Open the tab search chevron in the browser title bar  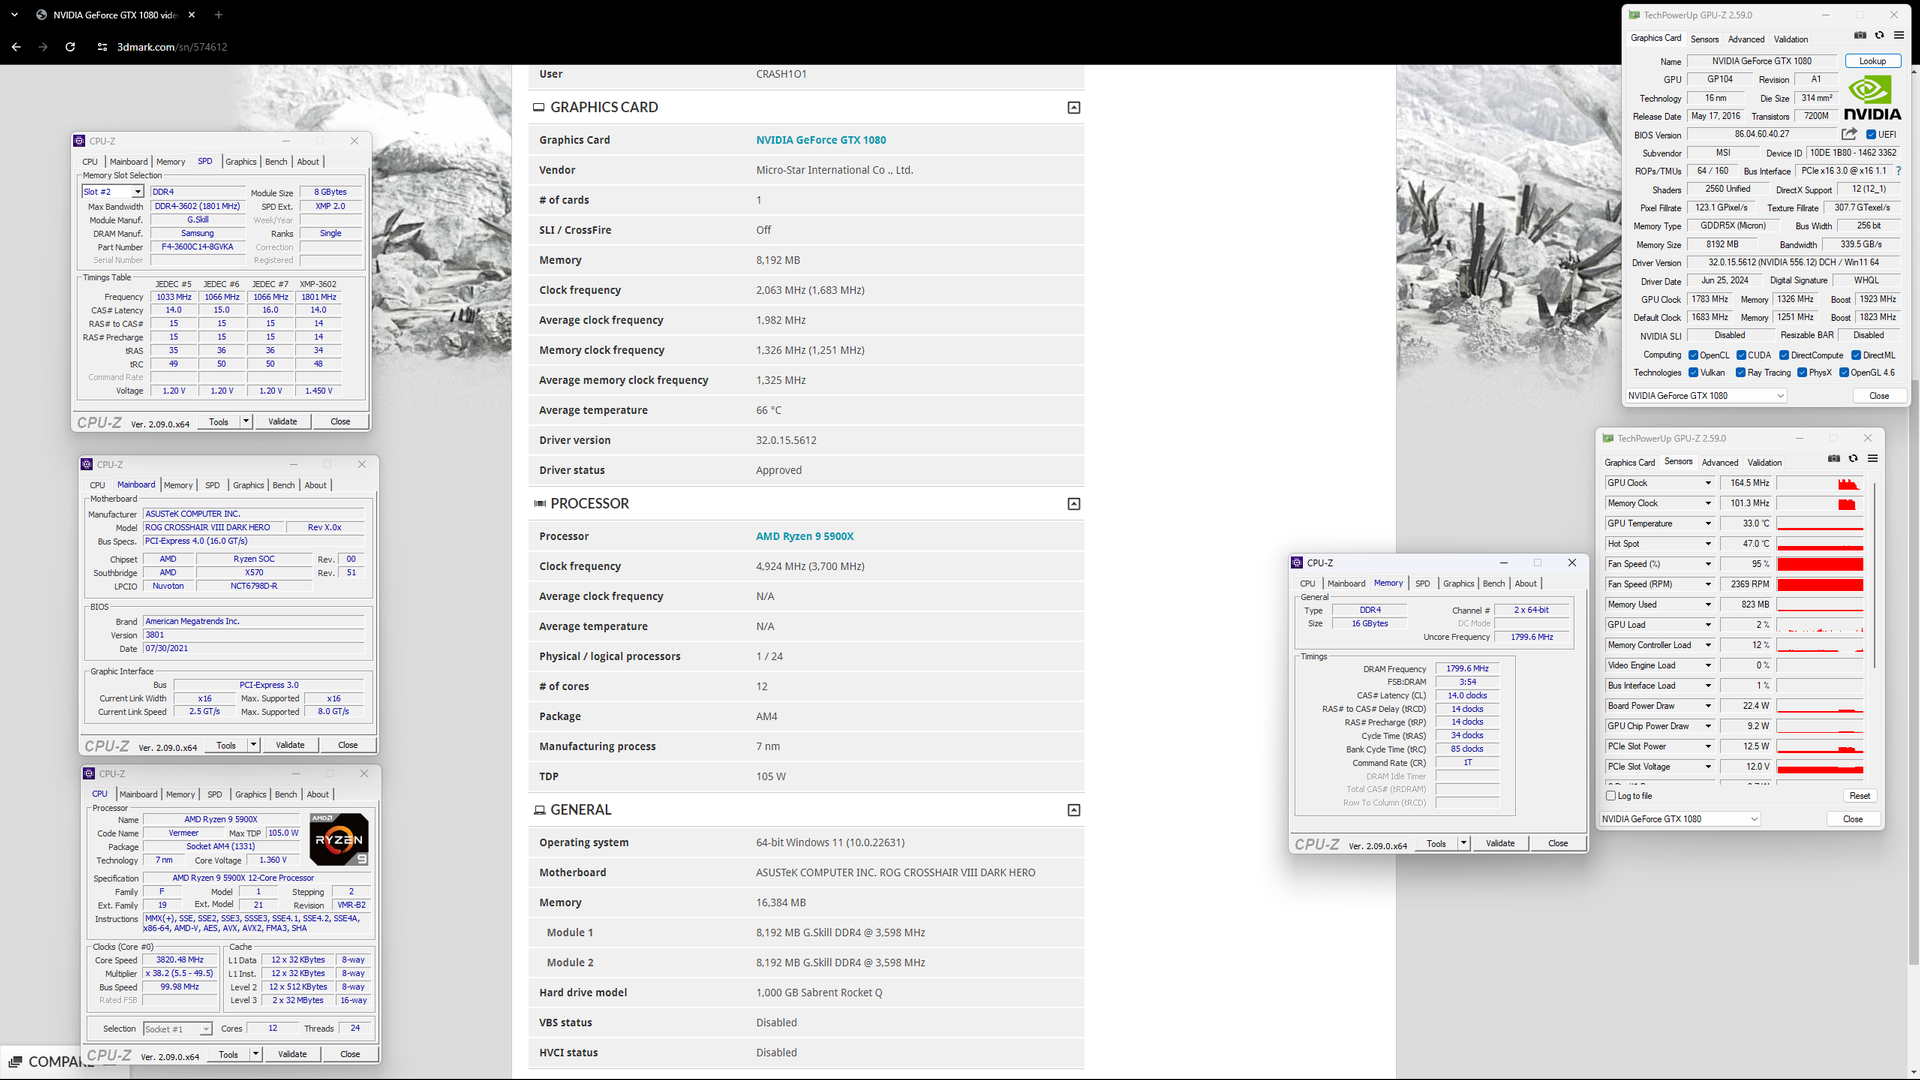point(14,15)
